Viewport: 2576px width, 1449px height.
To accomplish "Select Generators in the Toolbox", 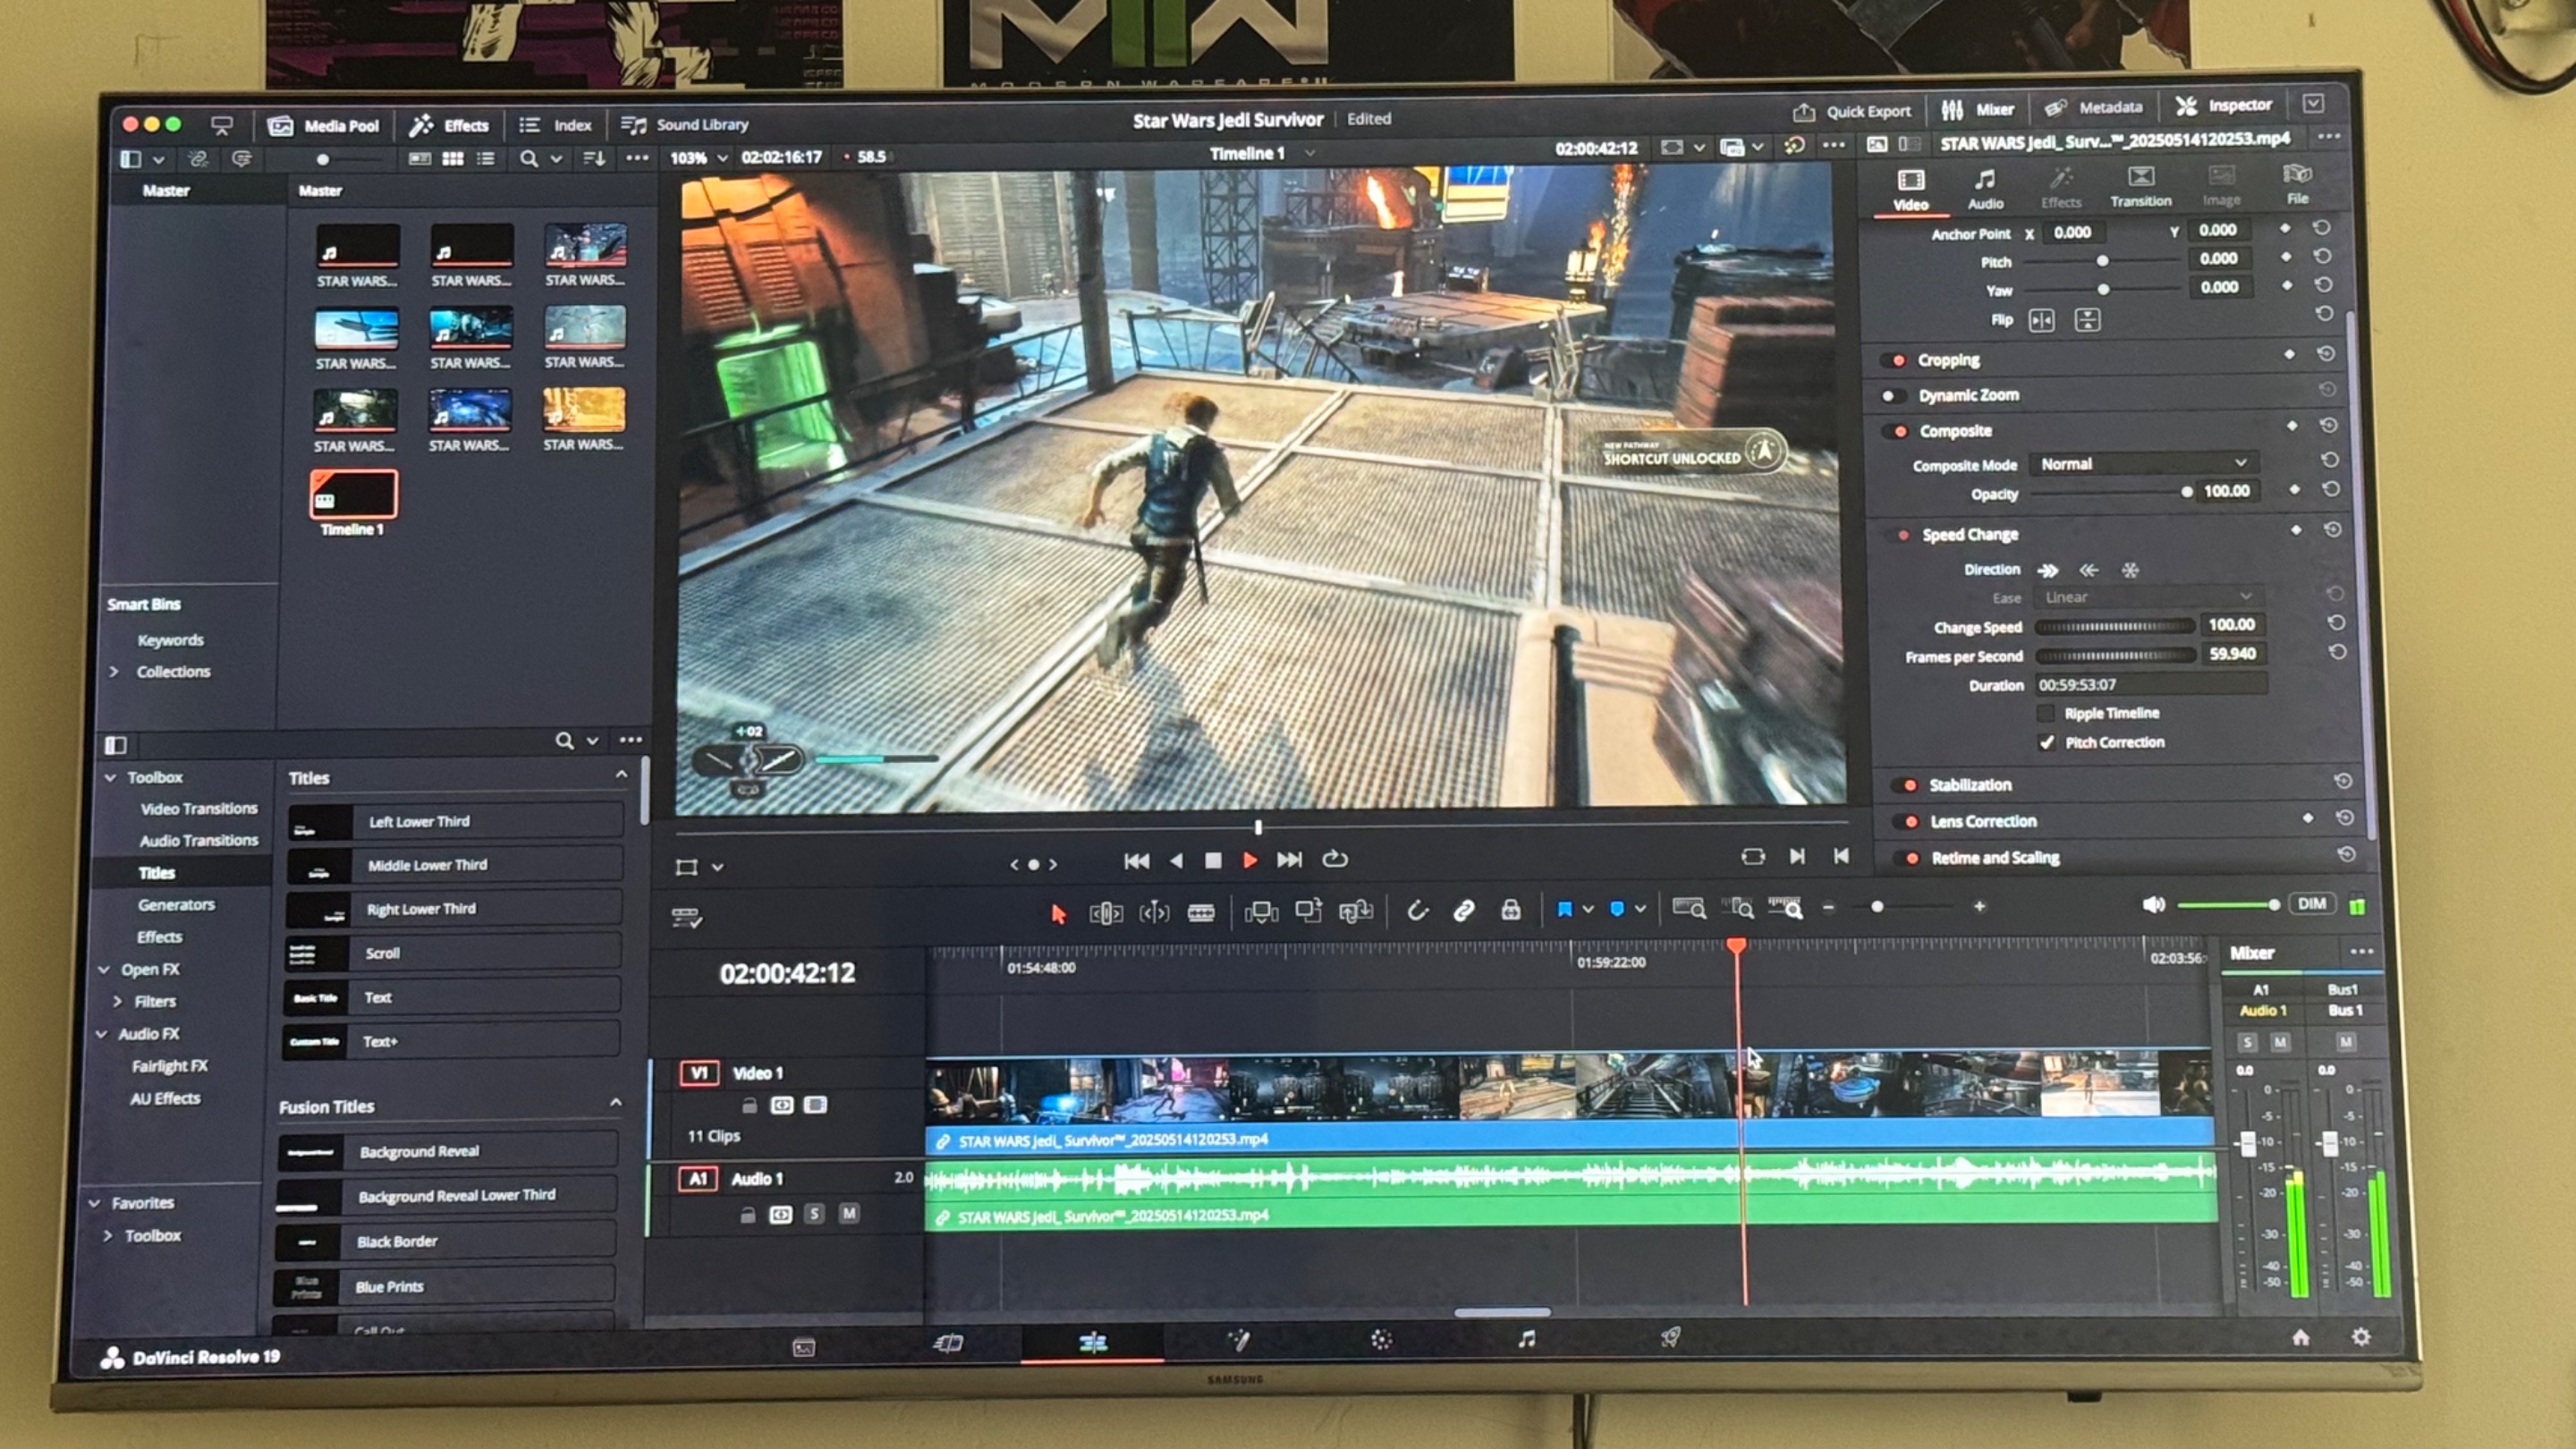I will [x=176, y=904].
